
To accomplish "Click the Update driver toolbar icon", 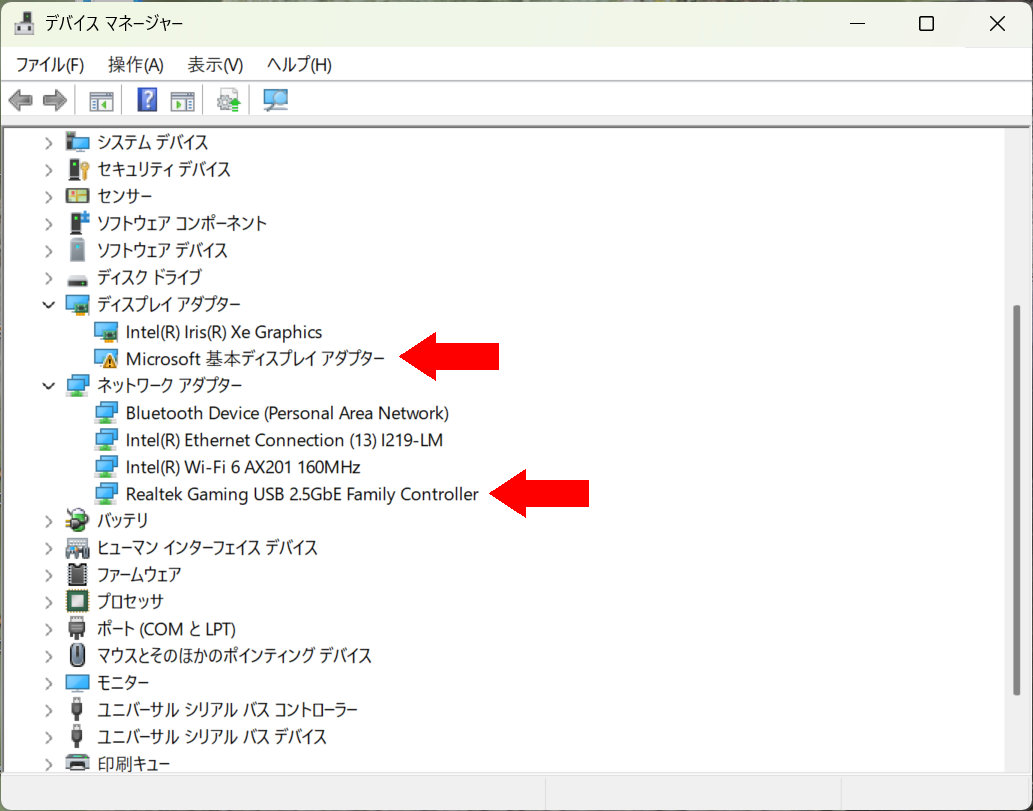I will (229, 100).
